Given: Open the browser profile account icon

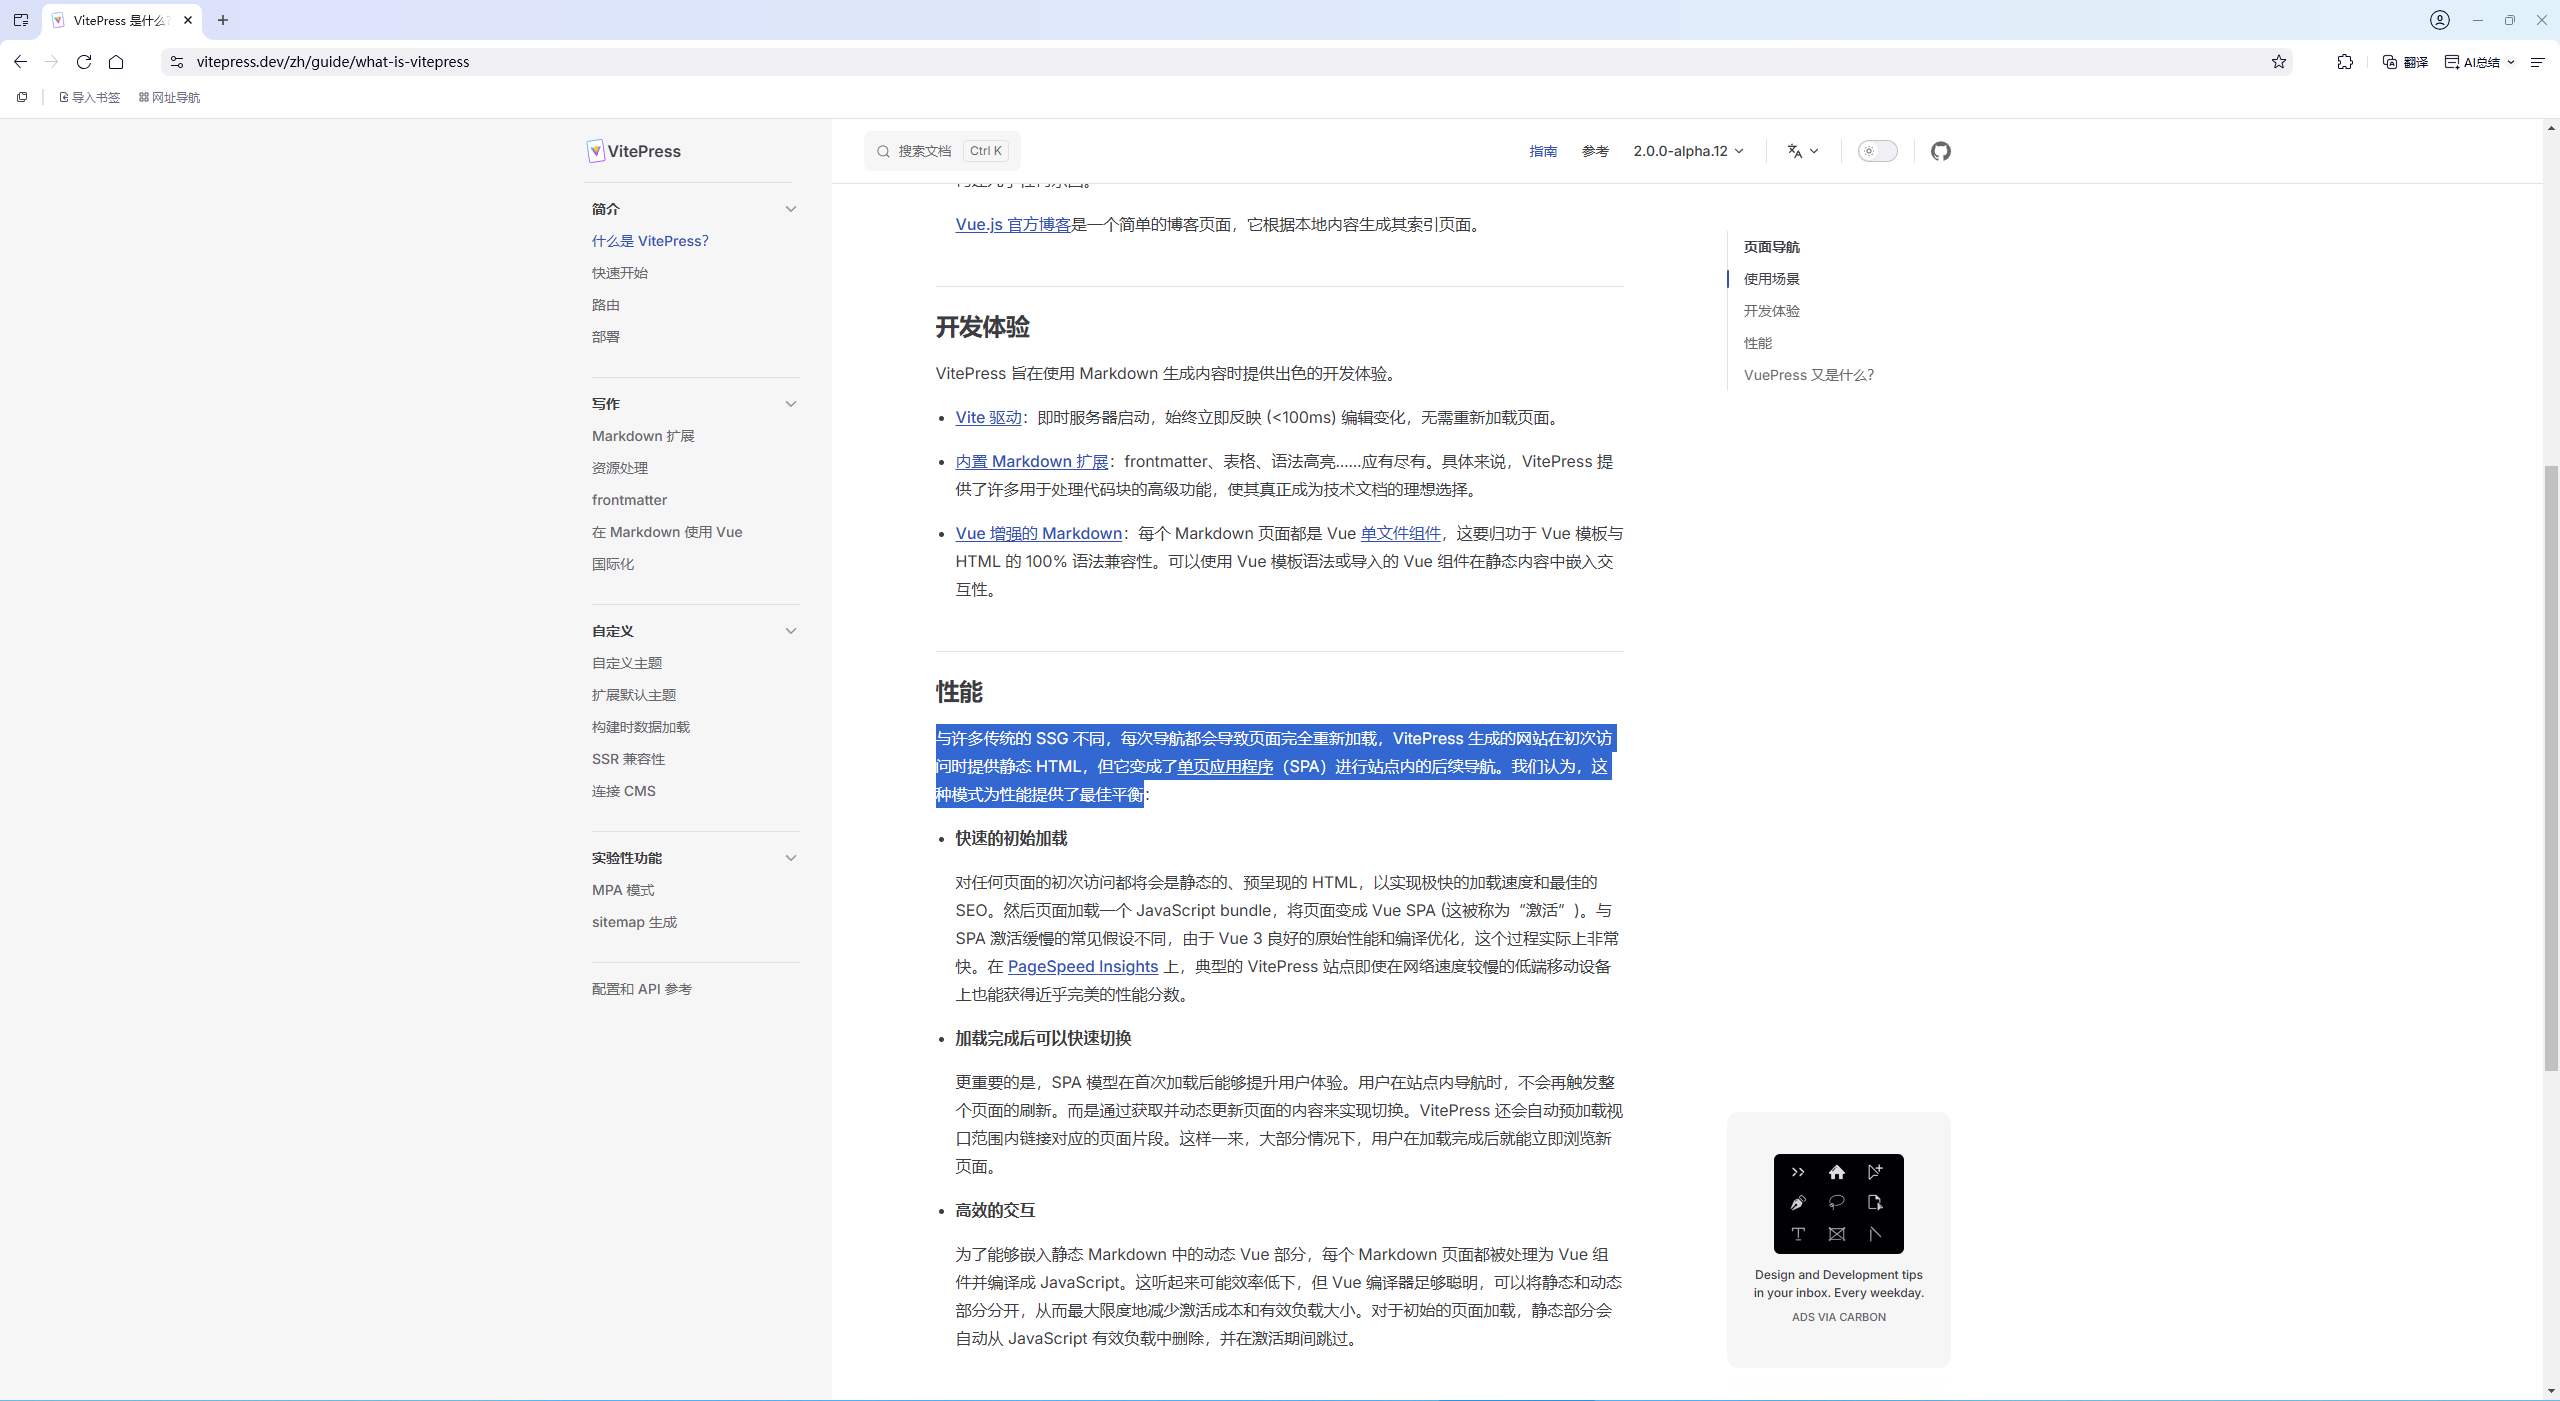Looking at the screenshot, I should [x=2440, y=20].
